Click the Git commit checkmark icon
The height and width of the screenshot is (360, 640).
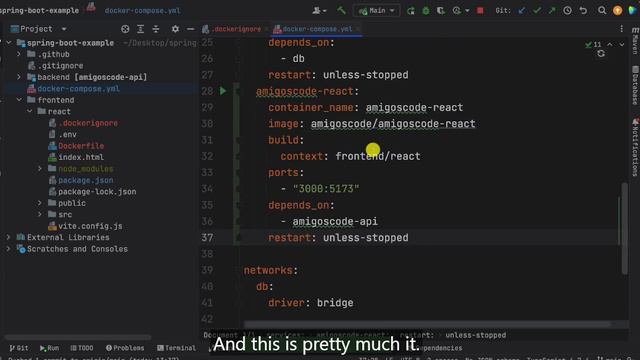537,11
